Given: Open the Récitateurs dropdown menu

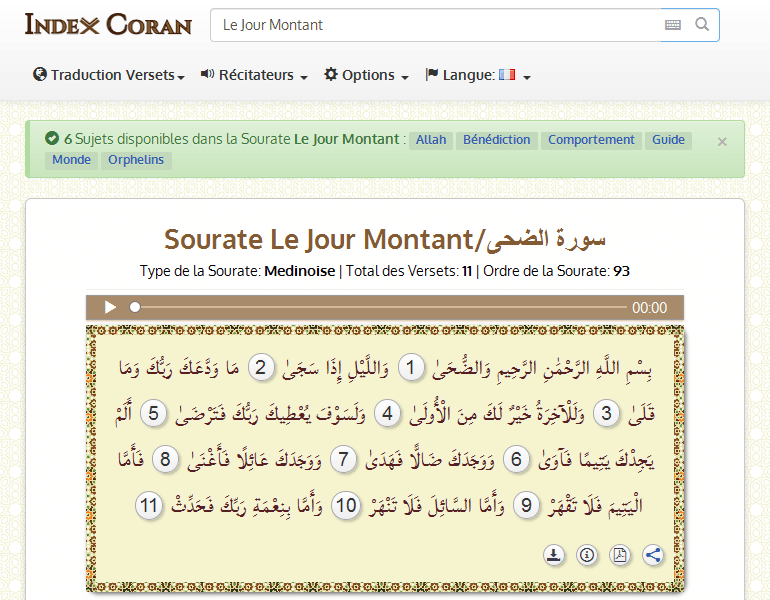Looking at the screenshot, I should click(254, 75).
